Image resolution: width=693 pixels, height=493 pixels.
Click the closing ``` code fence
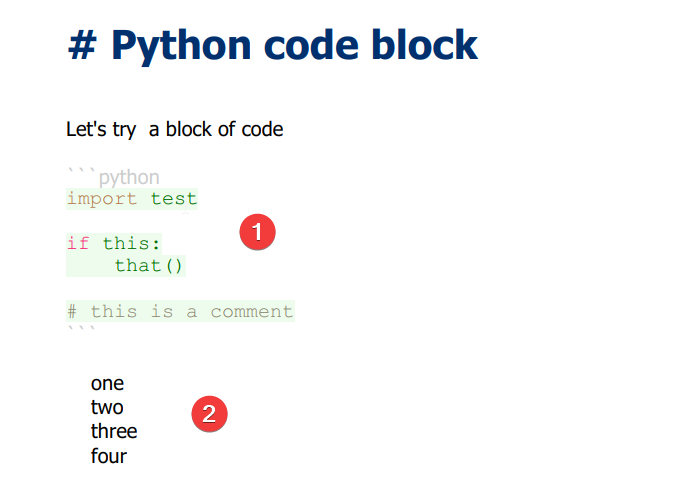81,329
